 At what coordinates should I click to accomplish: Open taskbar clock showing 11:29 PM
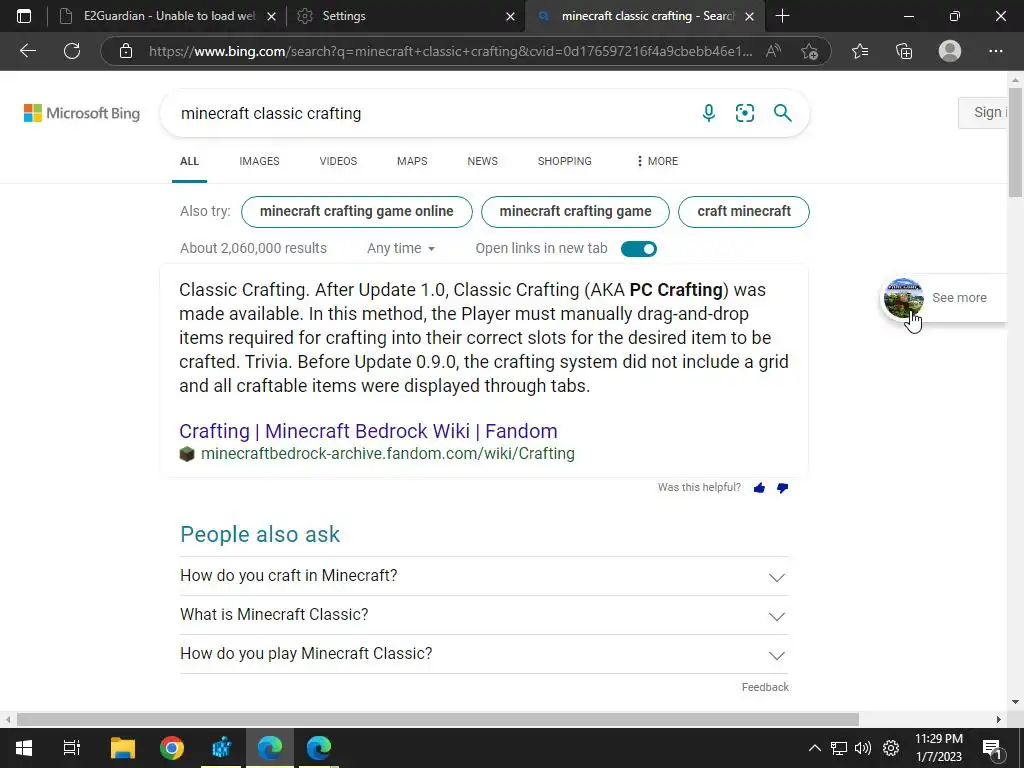tap(938, 748)
